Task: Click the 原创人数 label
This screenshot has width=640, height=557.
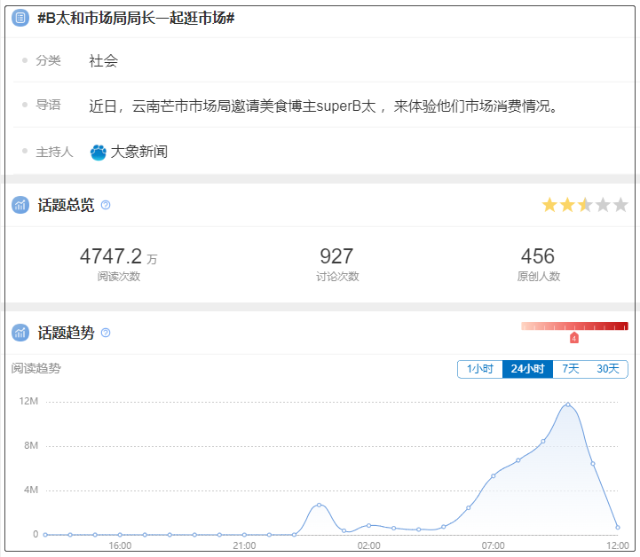Action: pos(538,276)
